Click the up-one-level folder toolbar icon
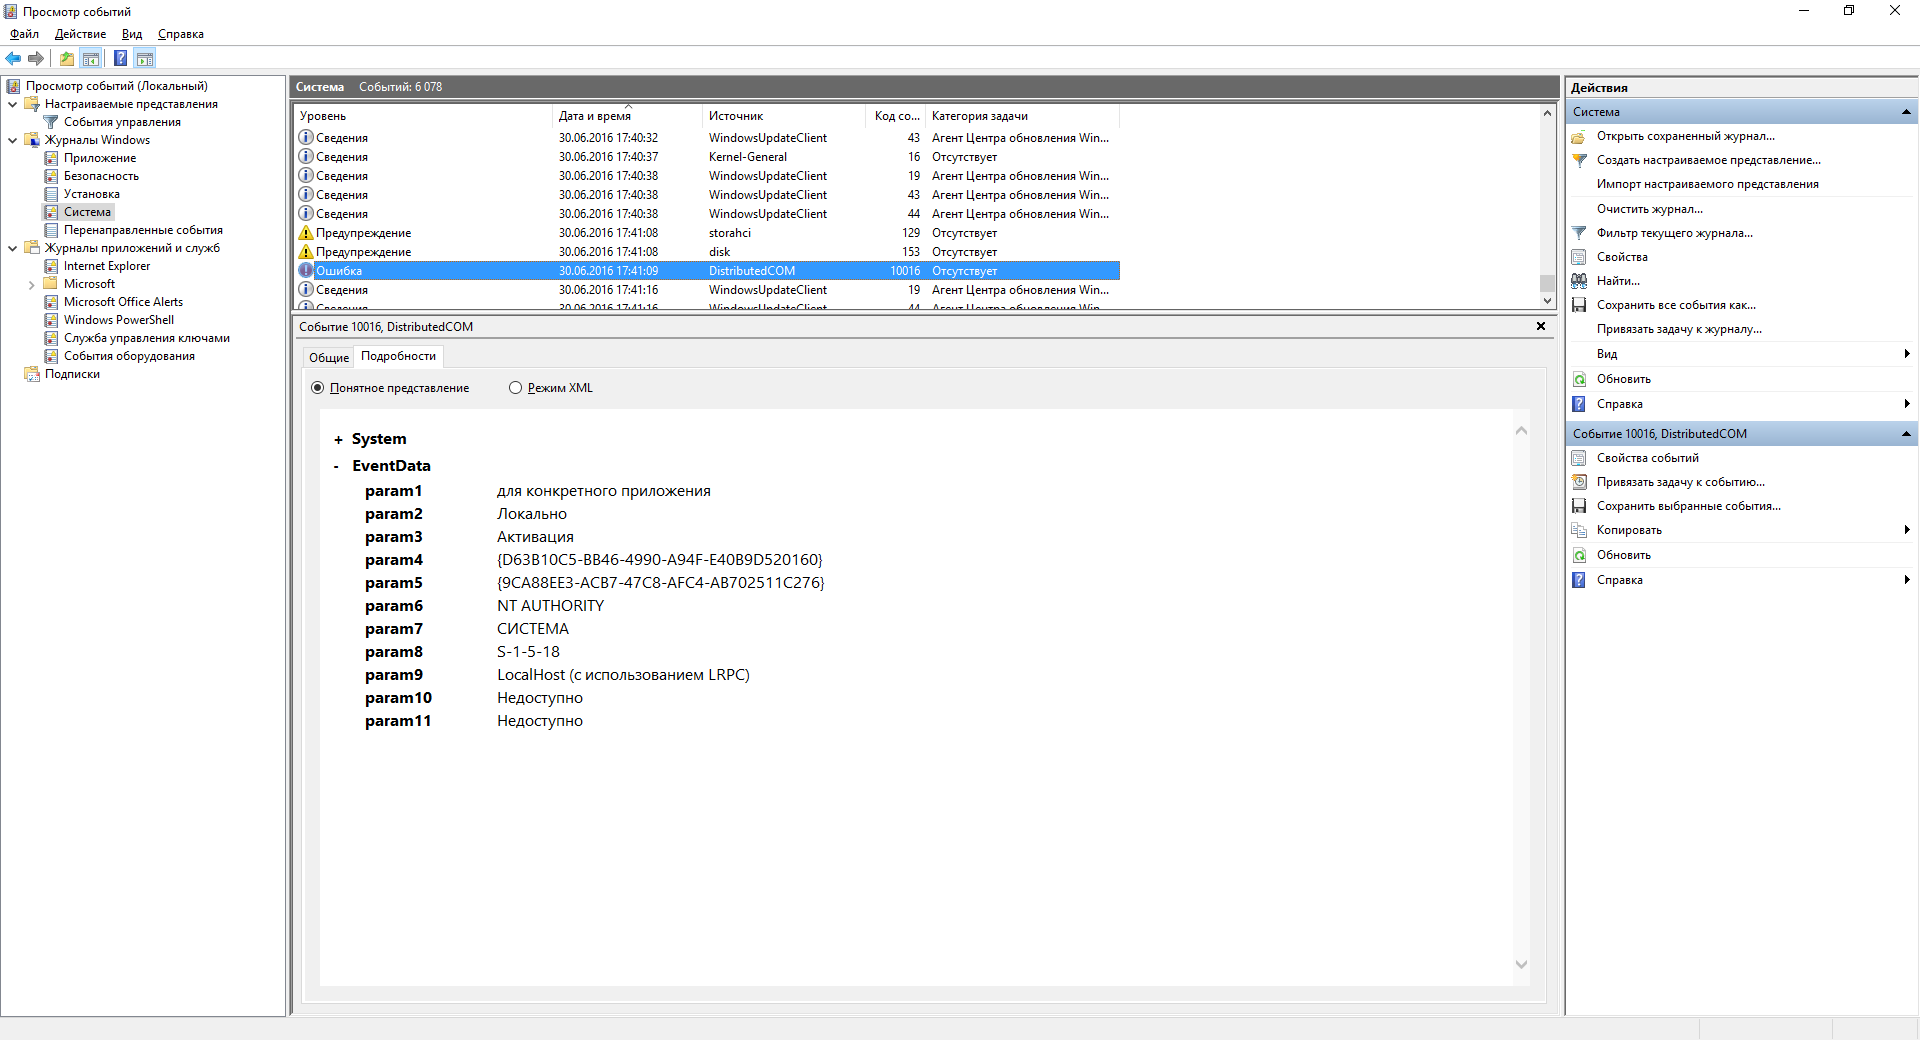The image size is (1920, 1040). coord(66,58)
